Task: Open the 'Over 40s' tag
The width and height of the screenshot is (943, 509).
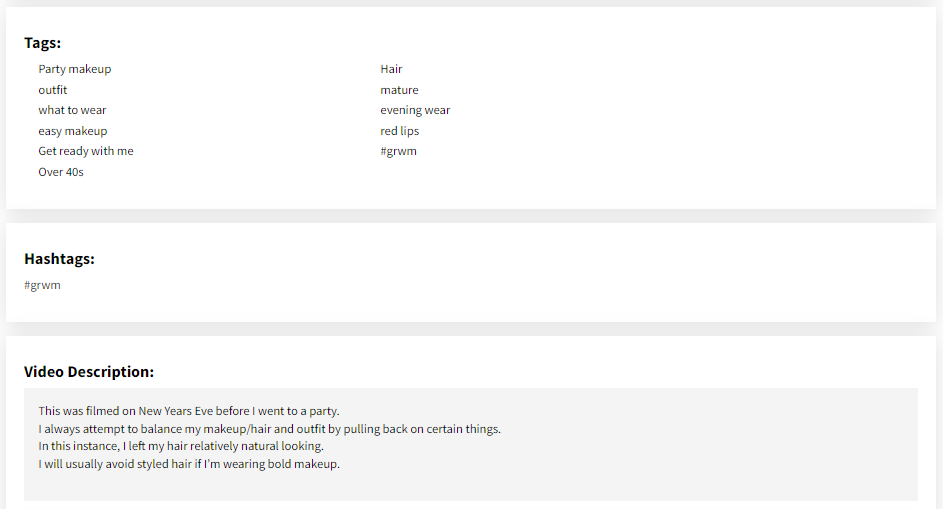Action: pos(61,172)
